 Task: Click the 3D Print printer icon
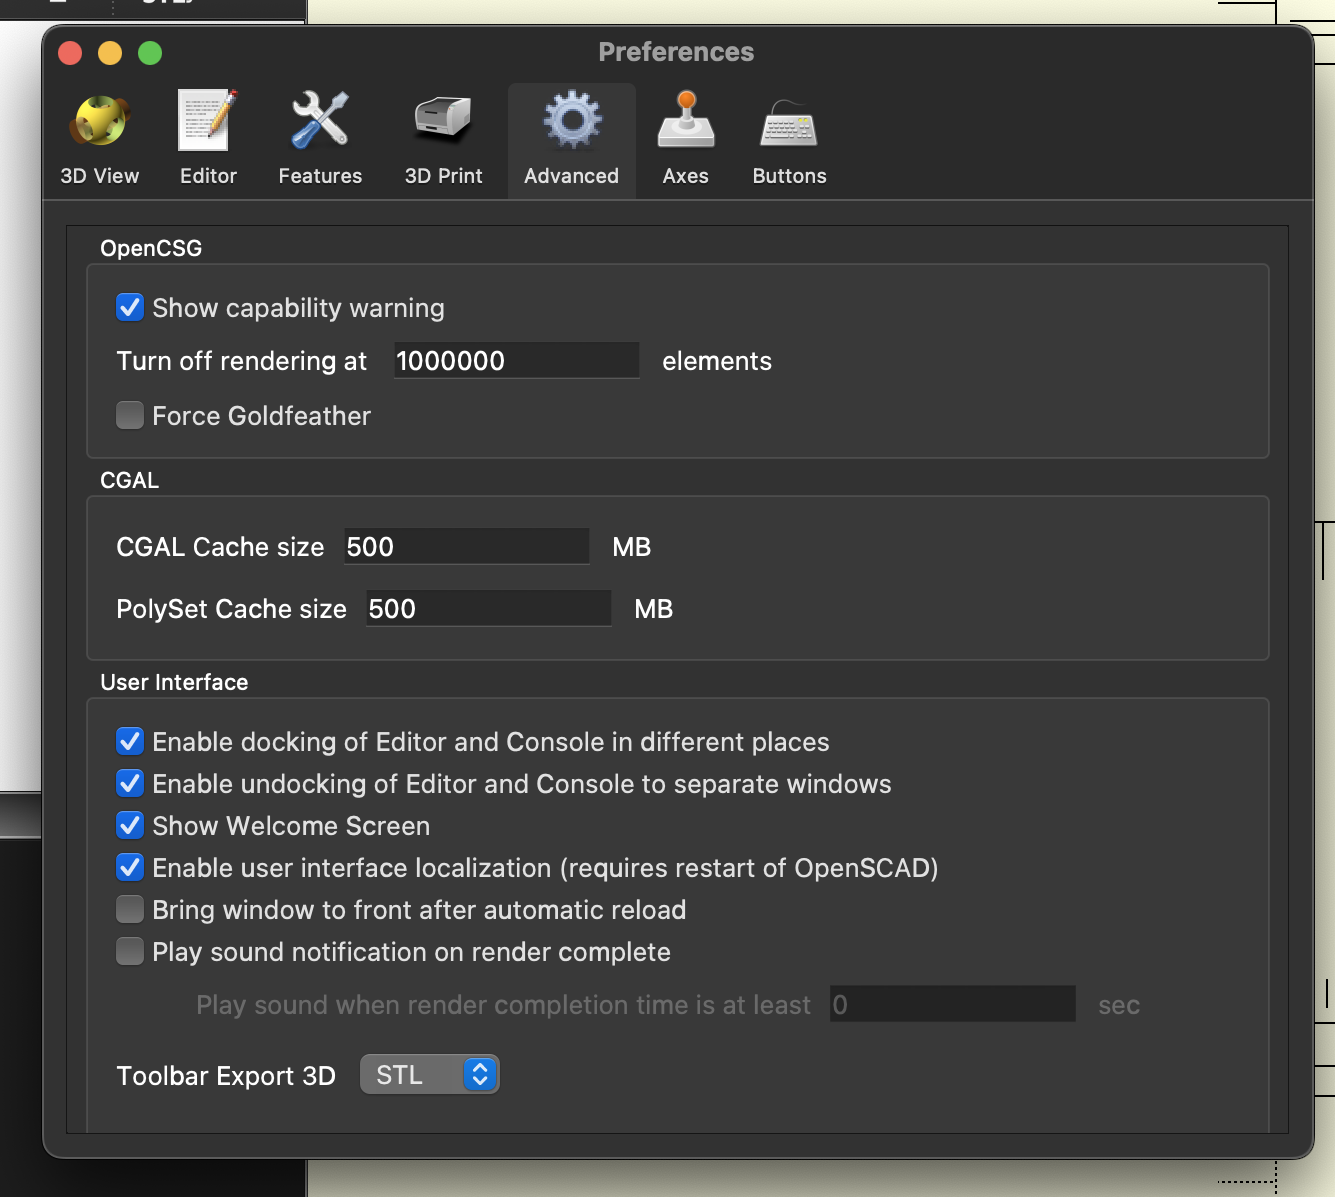tap(443, 121)
